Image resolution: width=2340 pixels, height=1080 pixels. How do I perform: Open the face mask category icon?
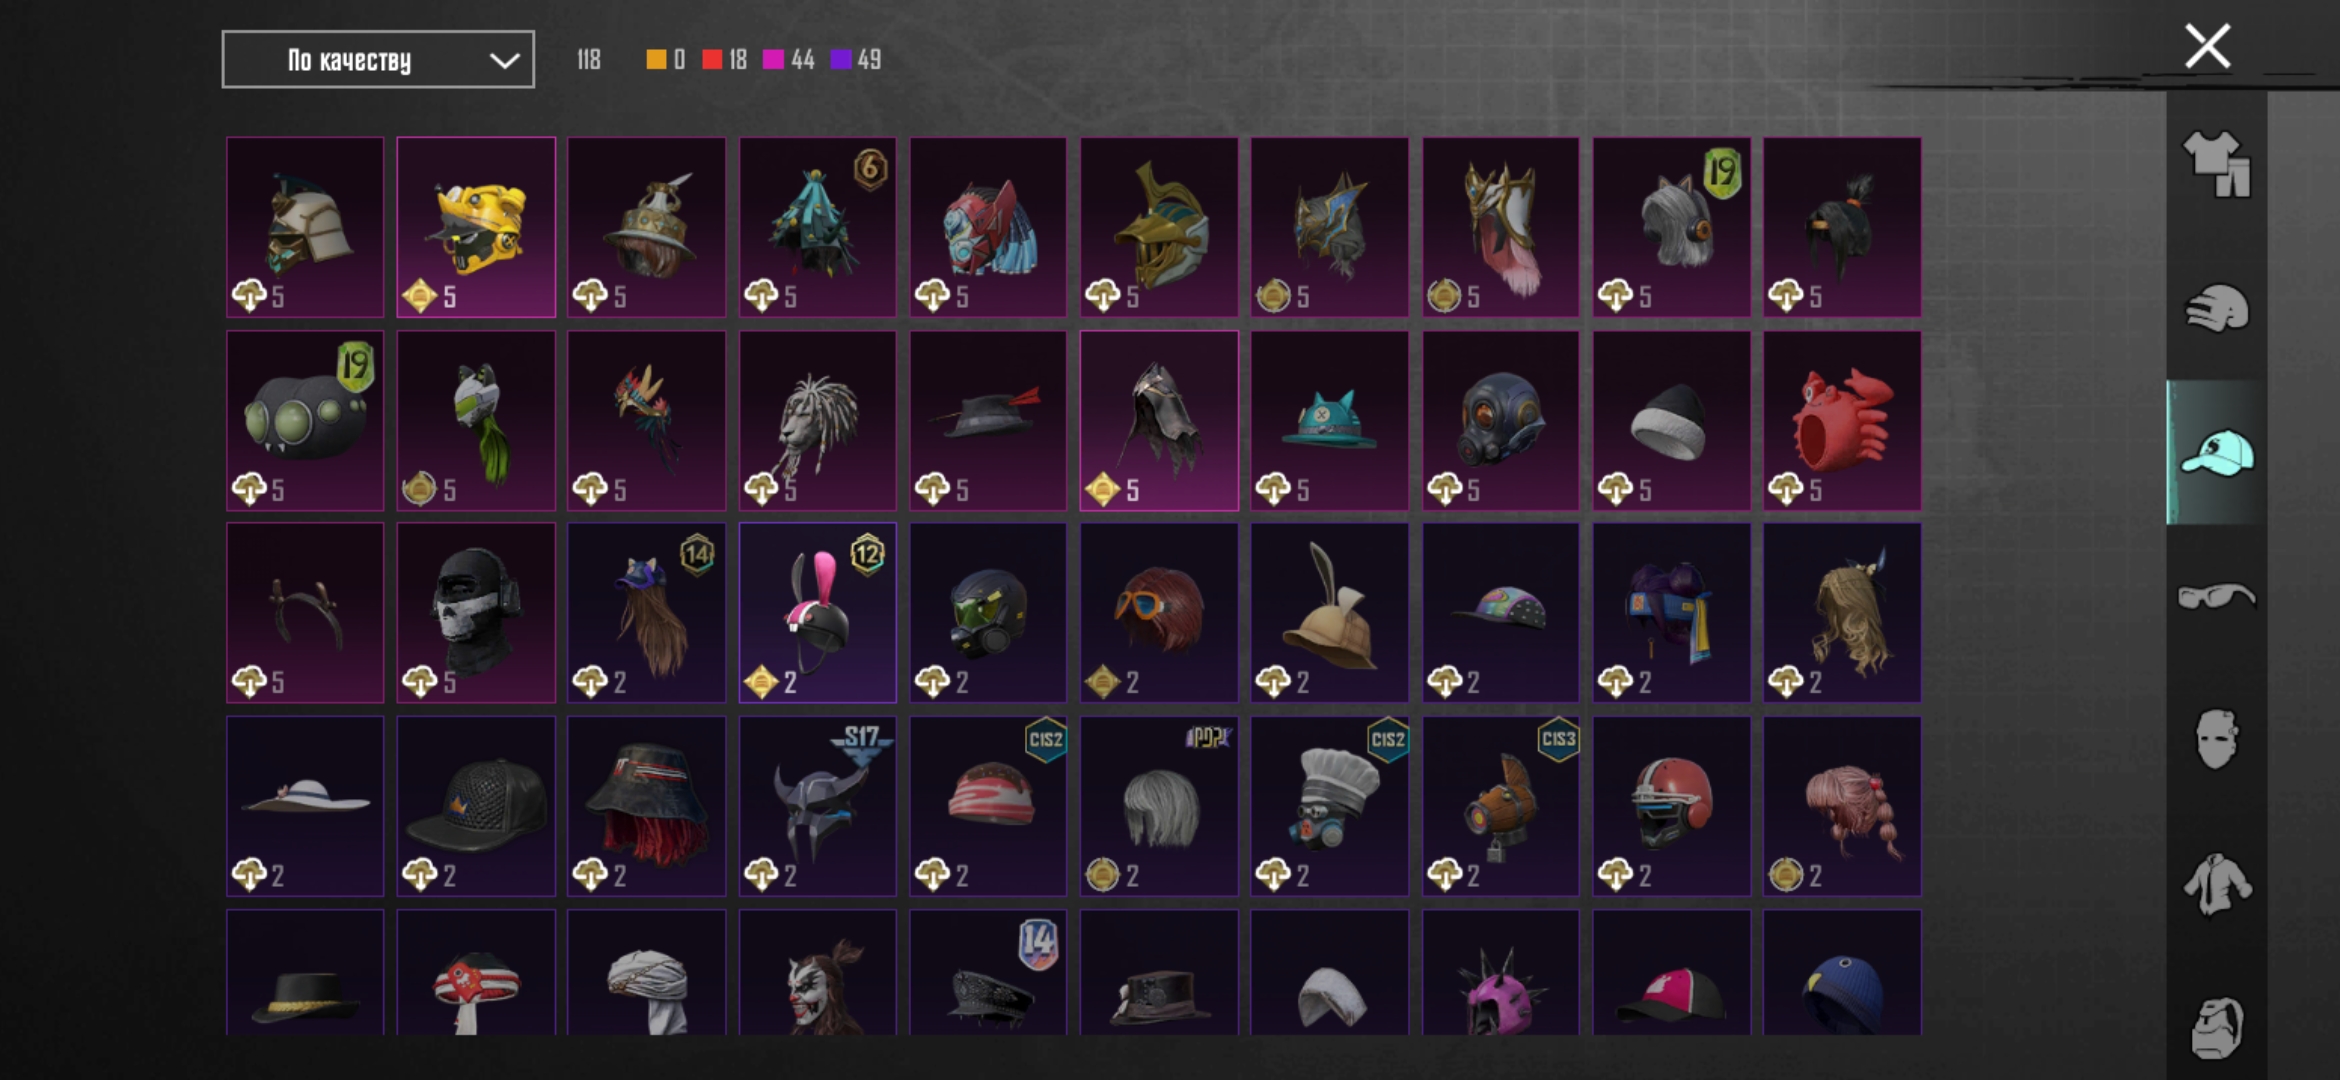point(2216,740)
